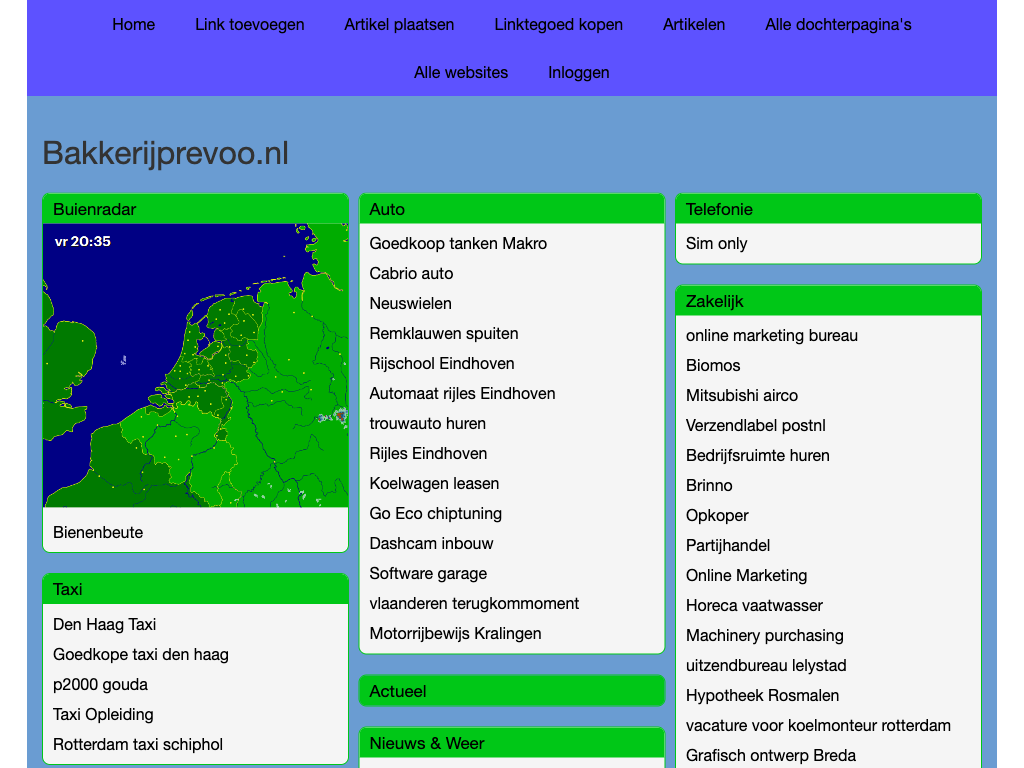1024x768 pixels.
Task: Visit online marketing bureau link
Action: 772,335
